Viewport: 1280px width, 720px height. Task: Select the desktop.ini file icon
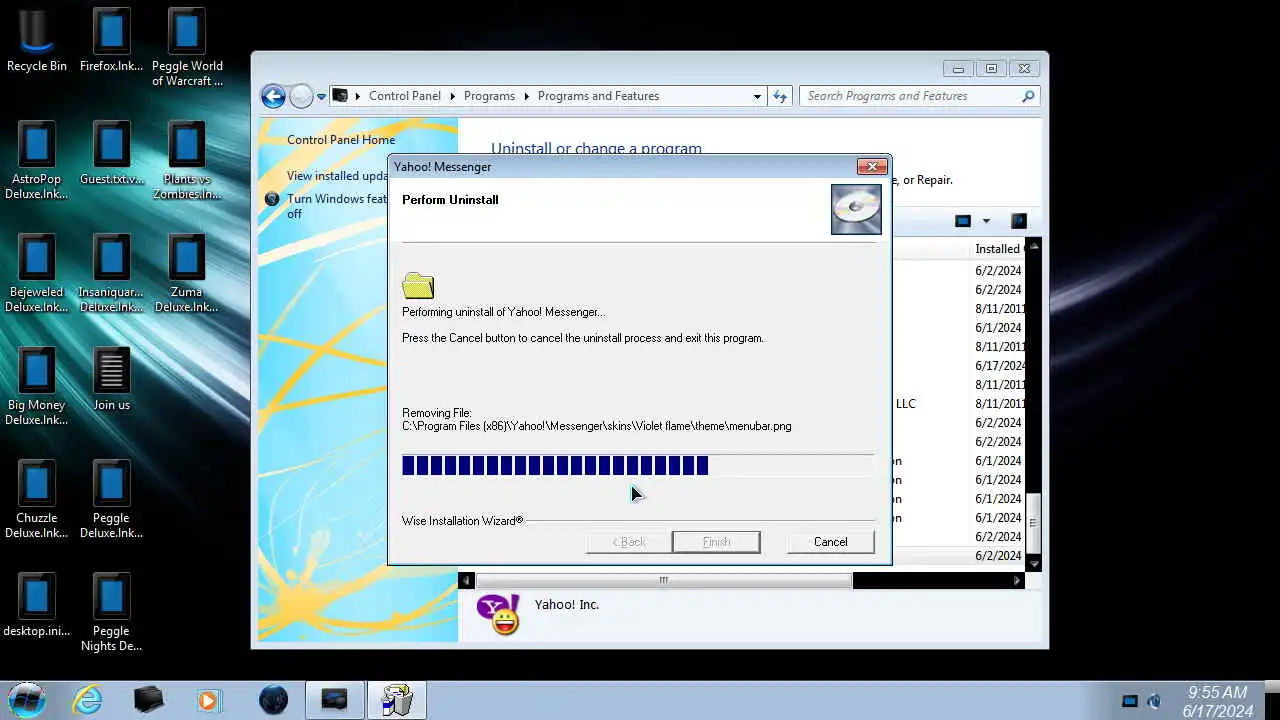click(x=37, y=605)
